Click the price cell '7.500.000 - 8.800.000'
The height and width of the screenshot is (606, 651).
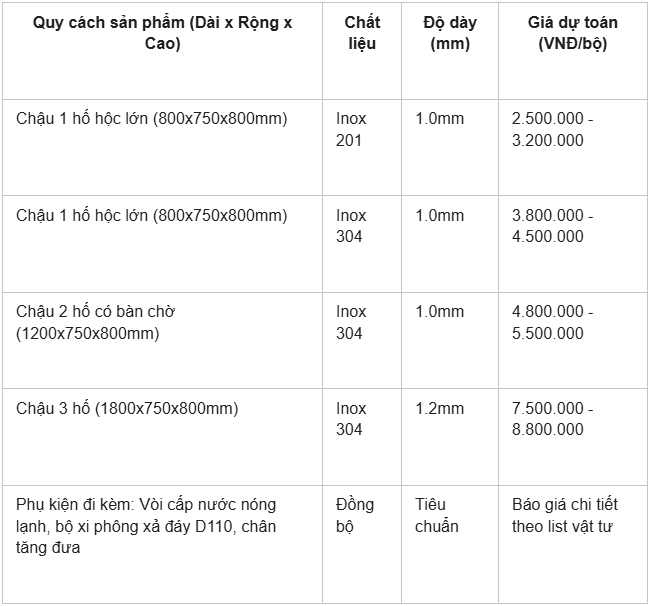click(x=573, y=437)
